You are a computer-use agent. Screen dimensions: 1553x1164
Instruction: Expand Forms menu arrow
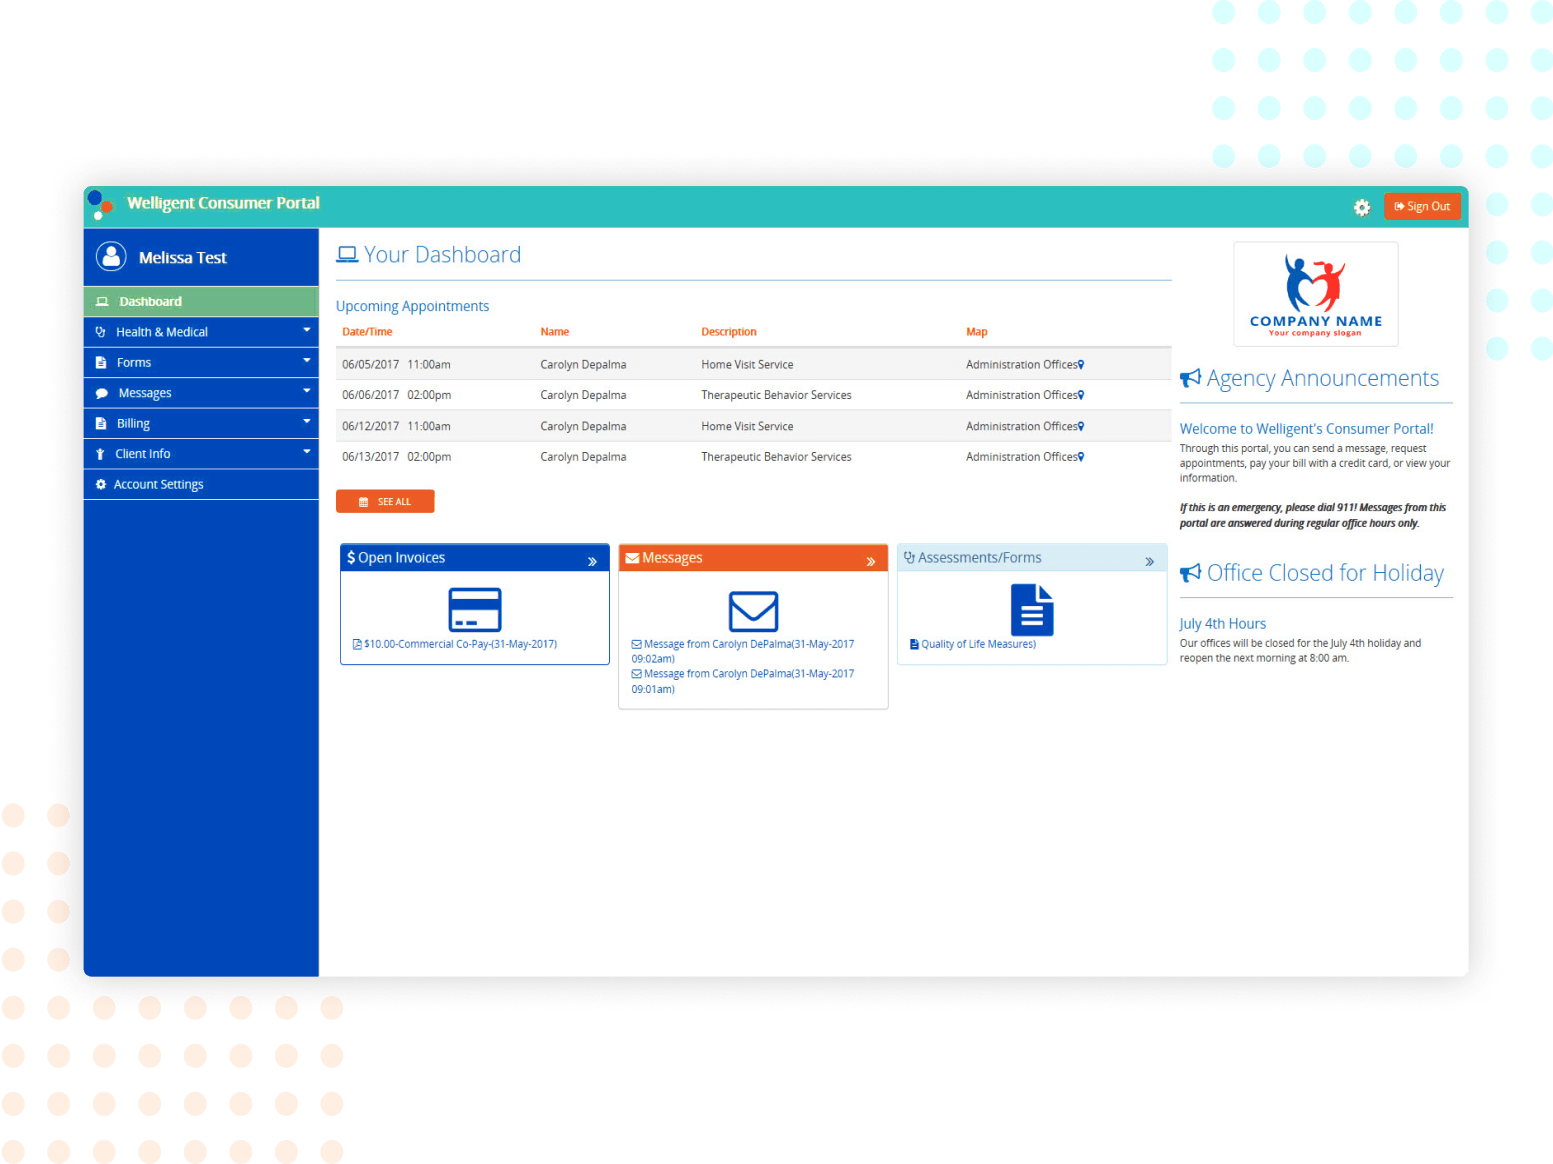307,360
